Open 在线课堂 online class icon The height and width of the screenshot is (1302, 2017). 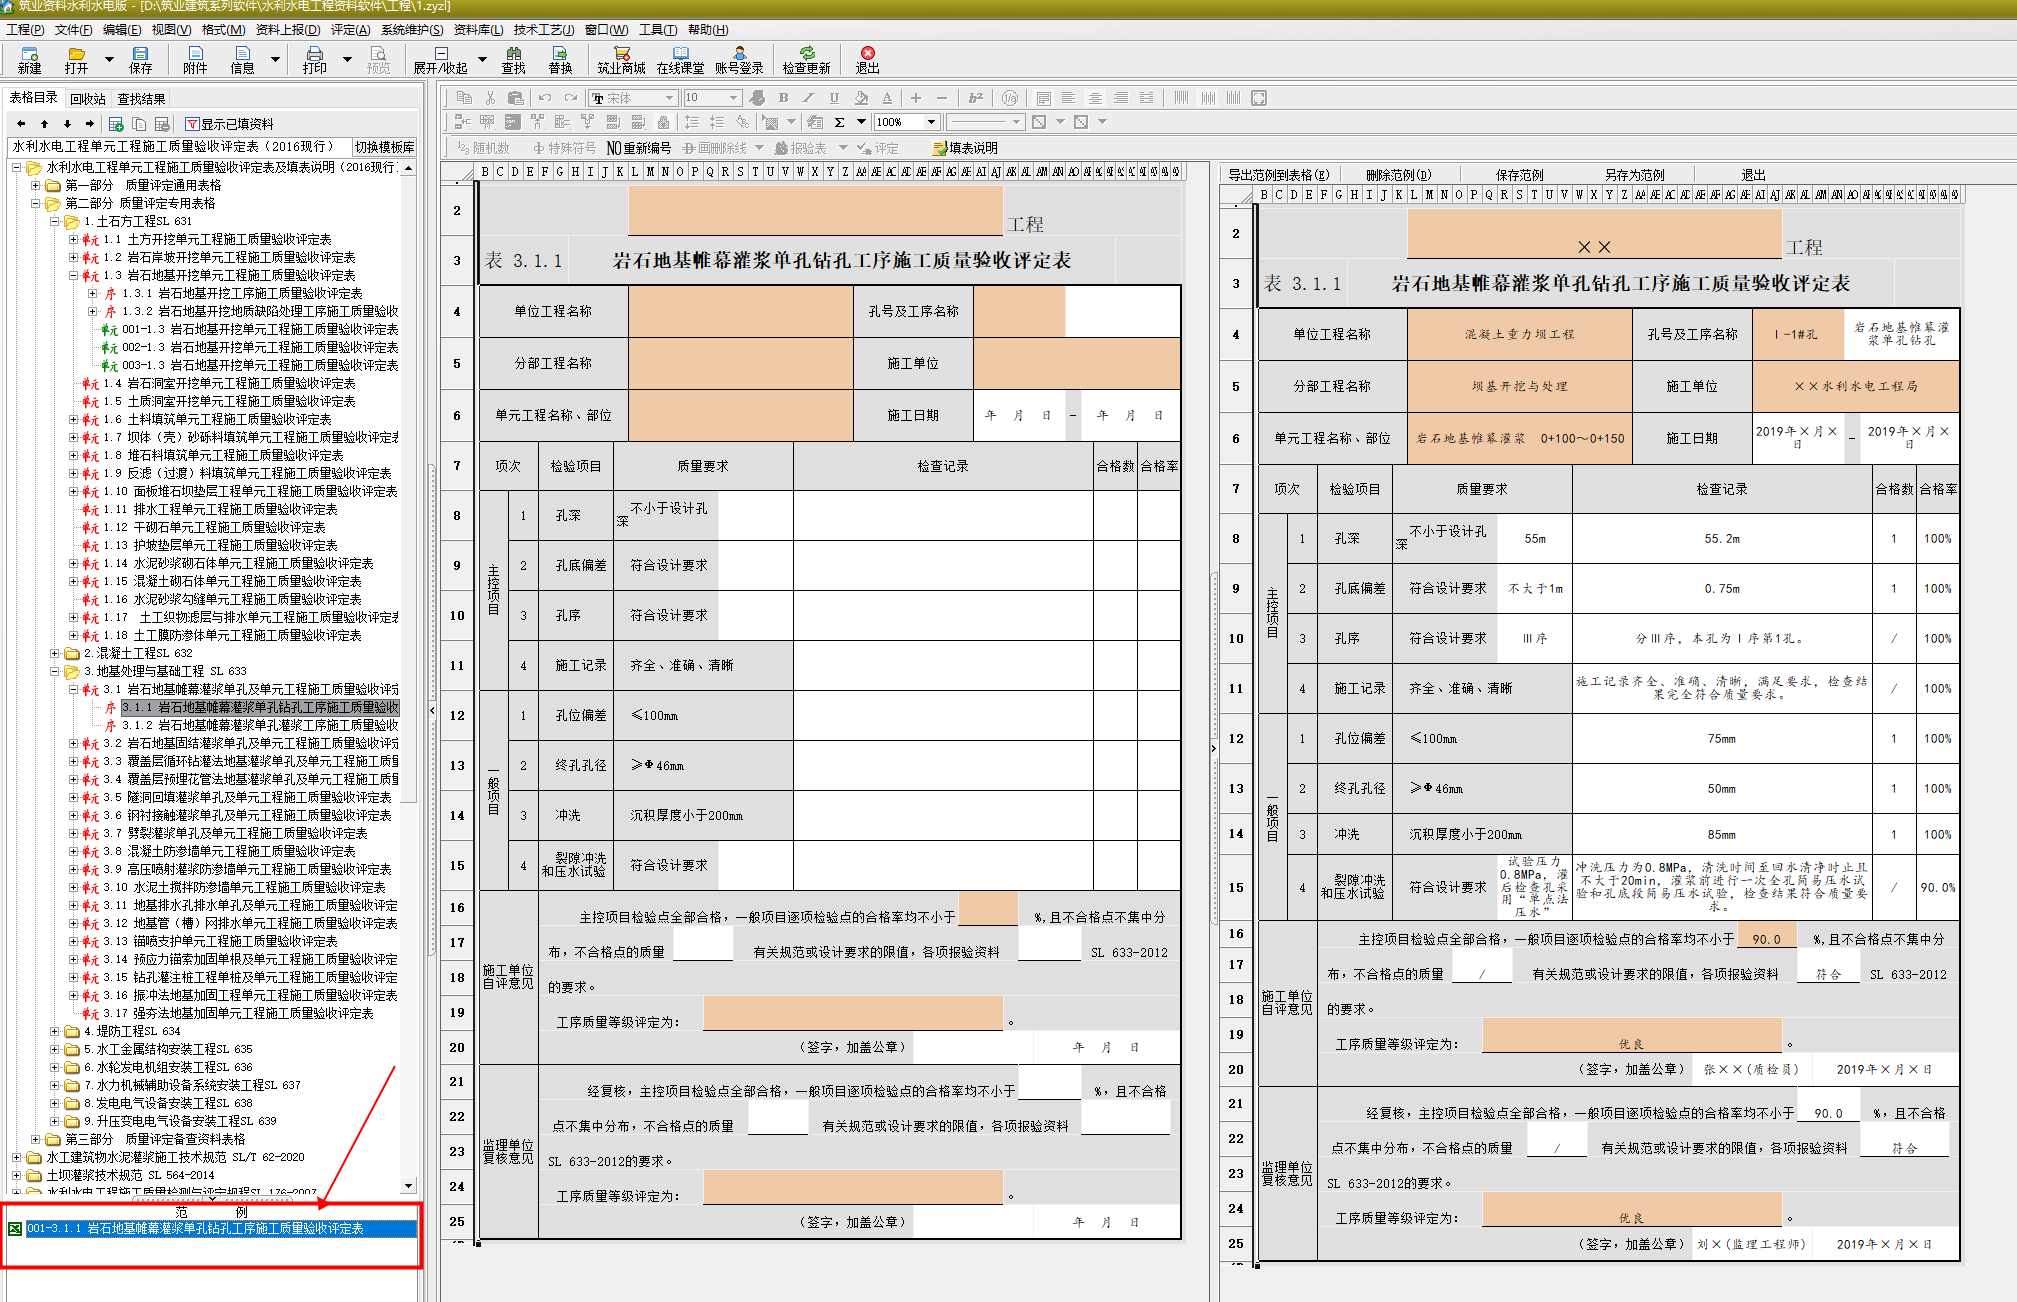tap(680, 60)
